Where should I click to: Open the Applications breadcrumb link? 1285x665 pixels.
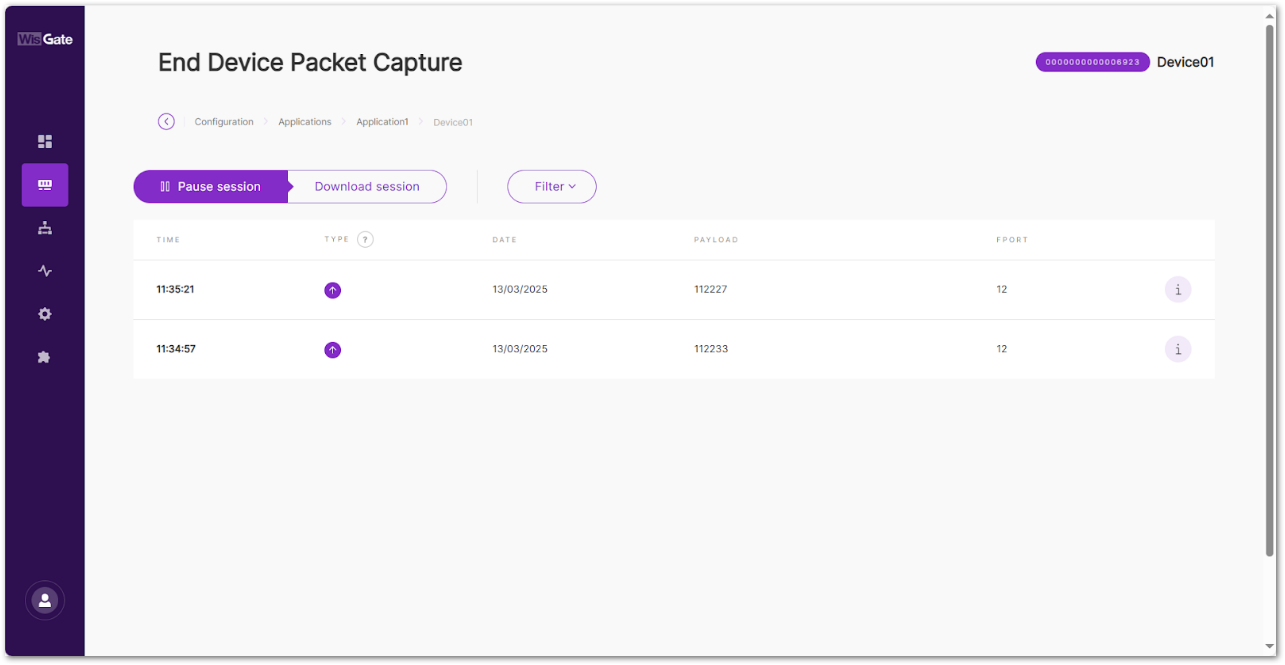305,121
